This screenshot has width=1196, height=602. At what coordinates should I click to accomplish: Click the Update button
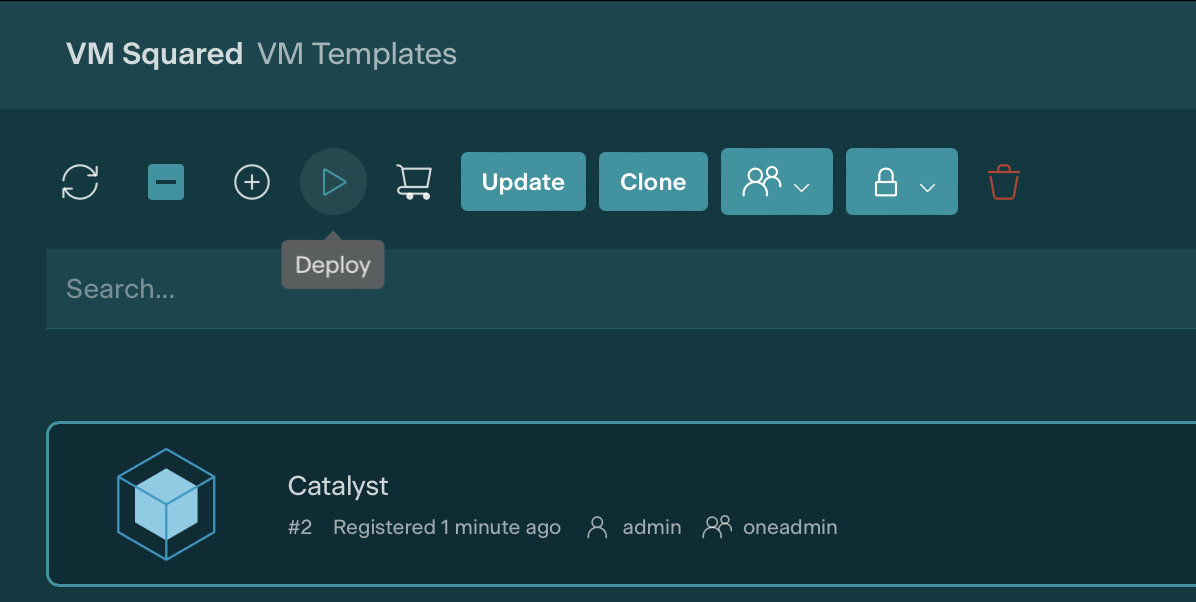(523, 182)
